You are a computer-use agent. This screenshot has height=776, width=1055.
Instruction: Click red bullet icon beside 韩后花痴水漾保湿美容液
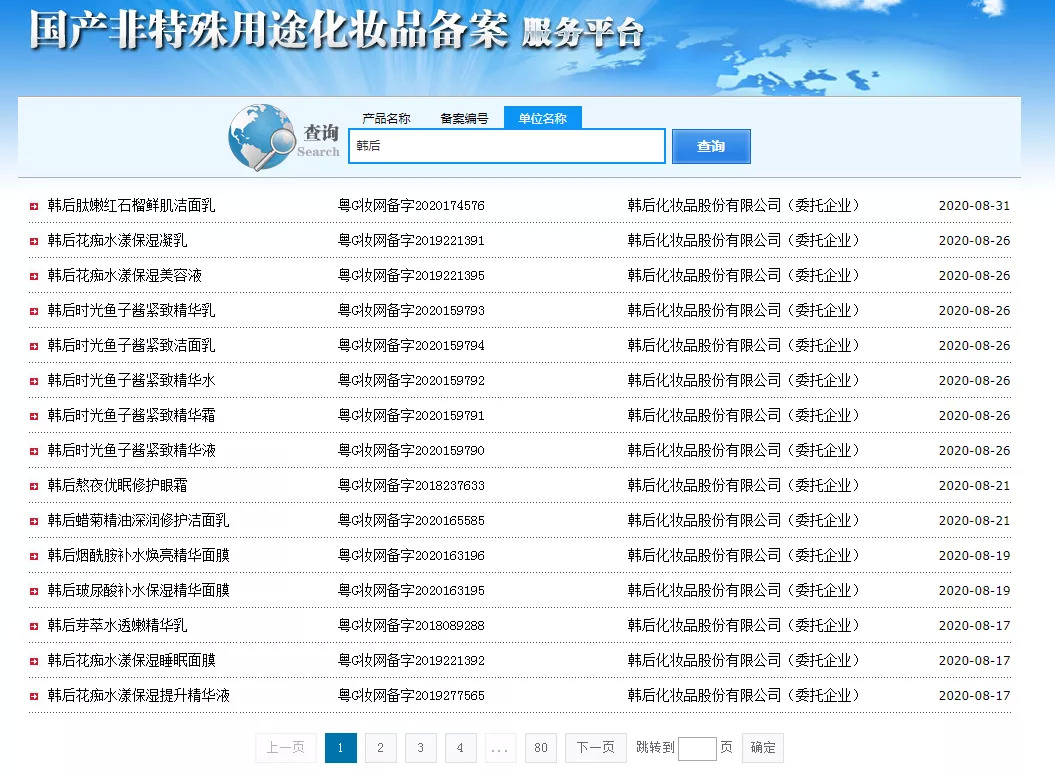pos(34,277)
